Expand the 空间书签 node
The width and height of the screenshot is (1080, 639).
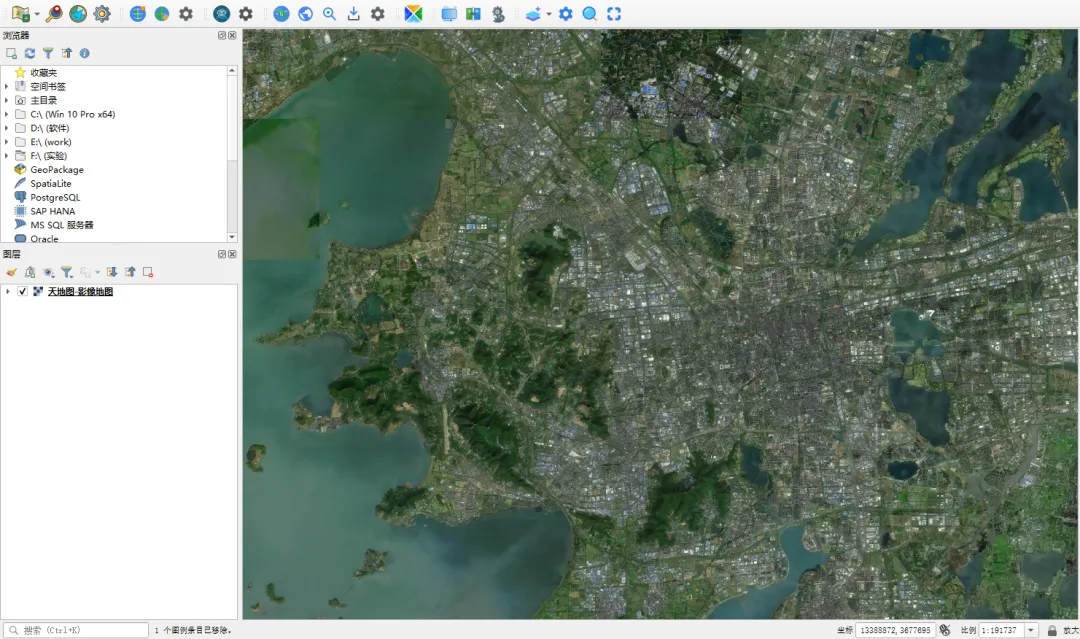(x=7, y=86)
